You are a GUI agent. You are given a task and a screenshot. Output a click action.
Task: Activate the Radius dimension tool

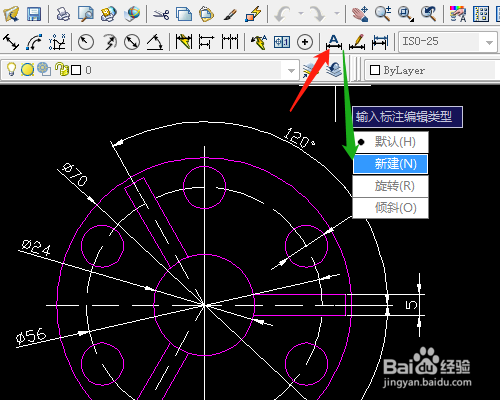(86, 42)
